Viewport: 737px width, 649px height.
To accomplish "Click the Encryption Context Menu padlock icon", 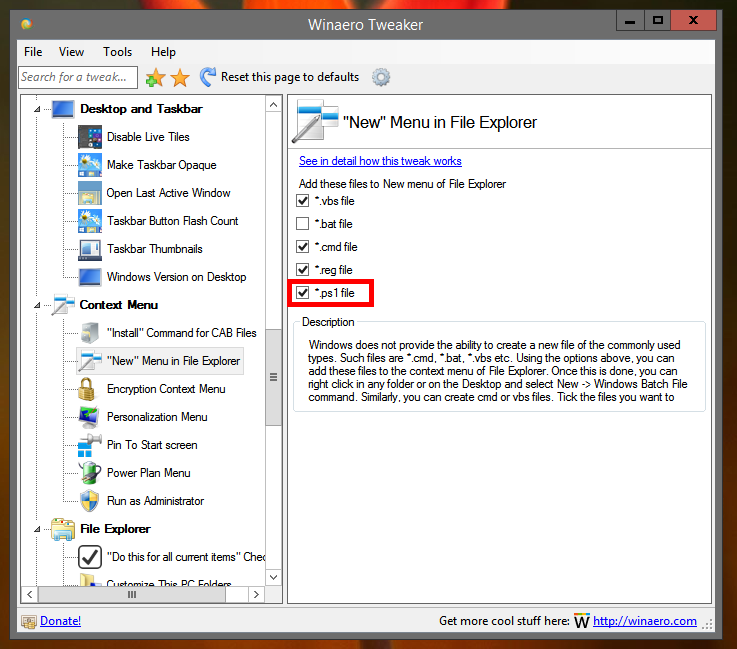I will pyautogui.click(x=87, y=389).
